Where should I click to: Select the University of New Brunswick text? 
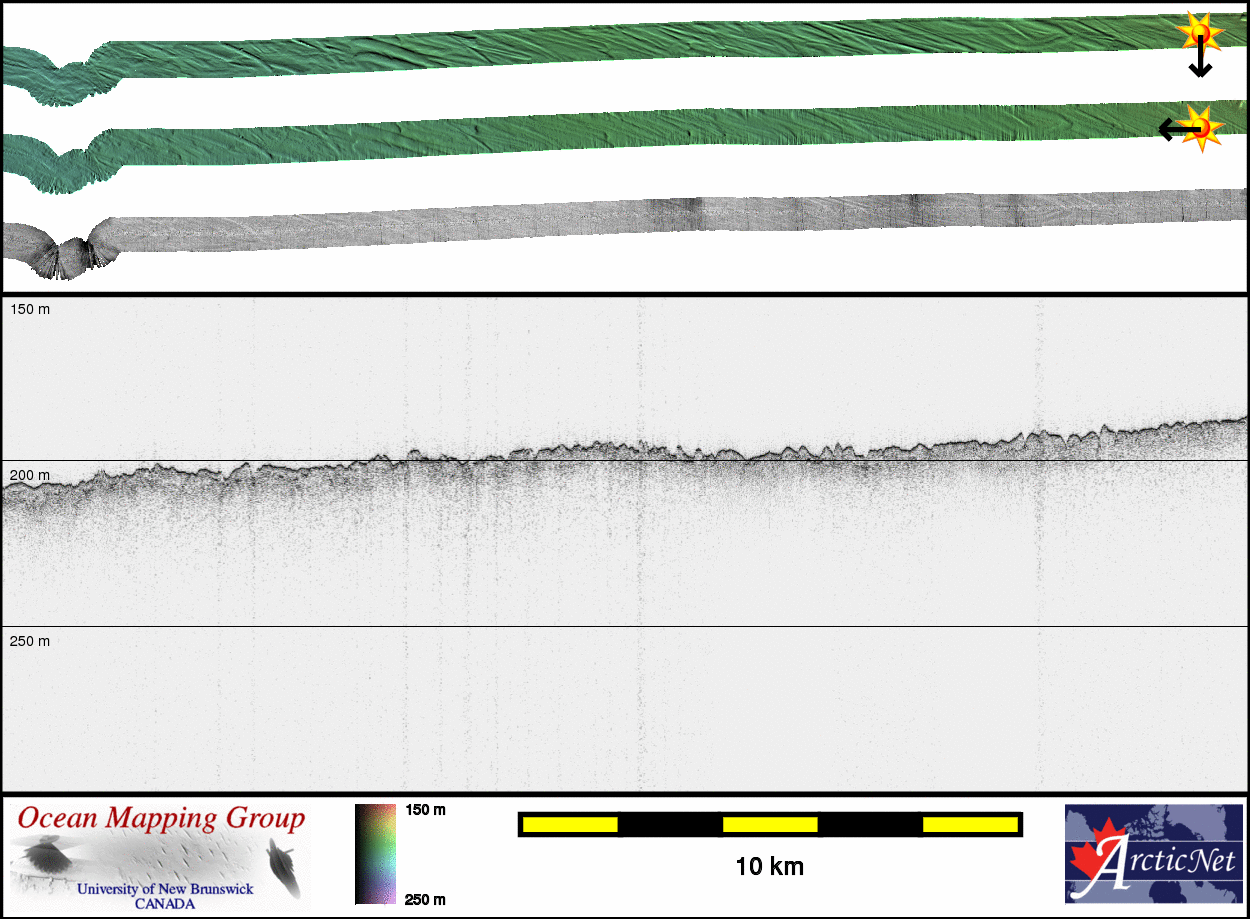(165, 889)
